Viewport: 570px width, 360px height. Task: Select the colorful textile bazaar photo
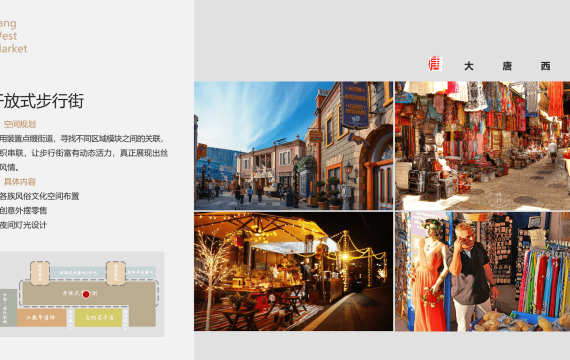point(482,145)
